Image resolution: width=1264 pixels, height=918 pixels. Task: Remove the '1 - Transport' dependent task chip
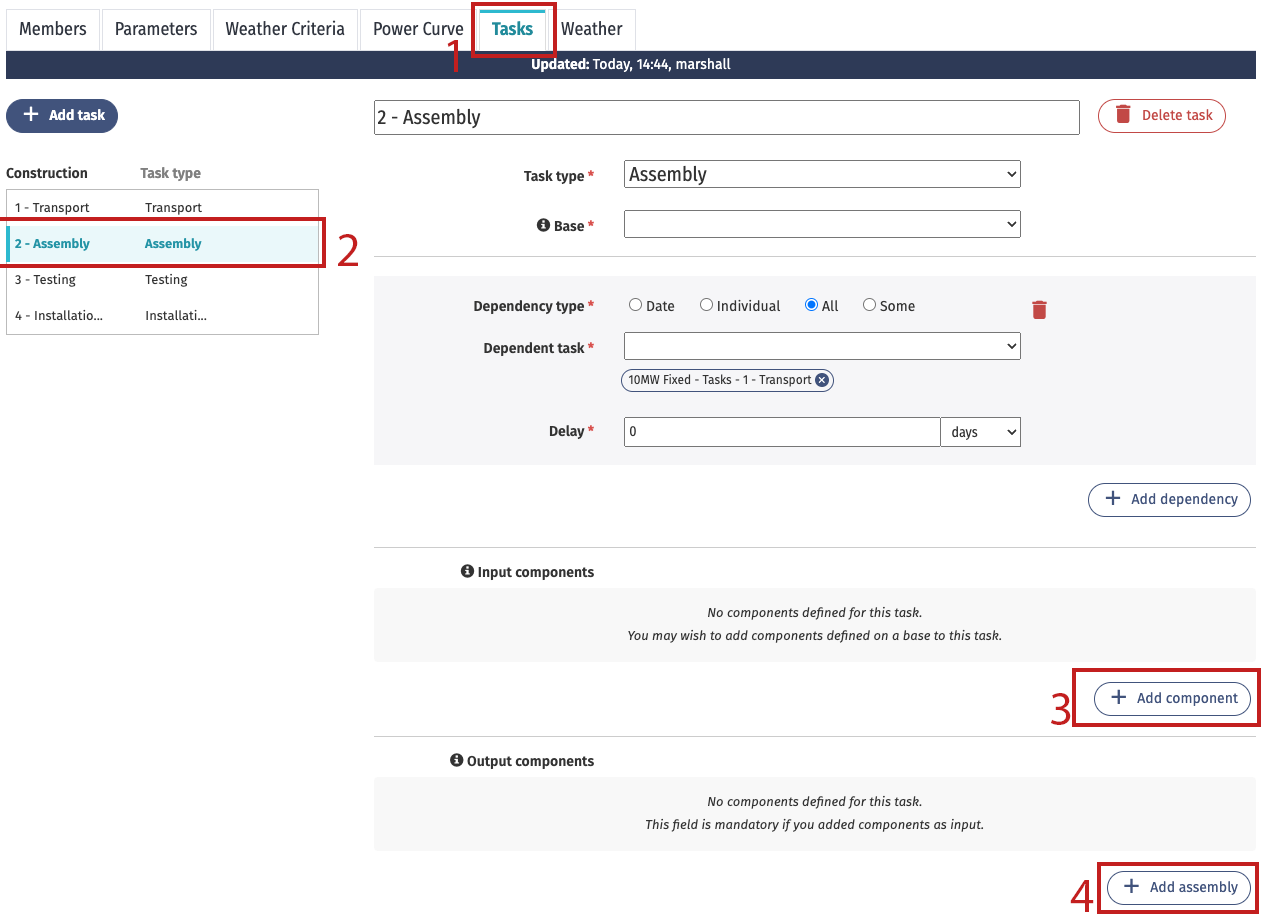(822, 380)
